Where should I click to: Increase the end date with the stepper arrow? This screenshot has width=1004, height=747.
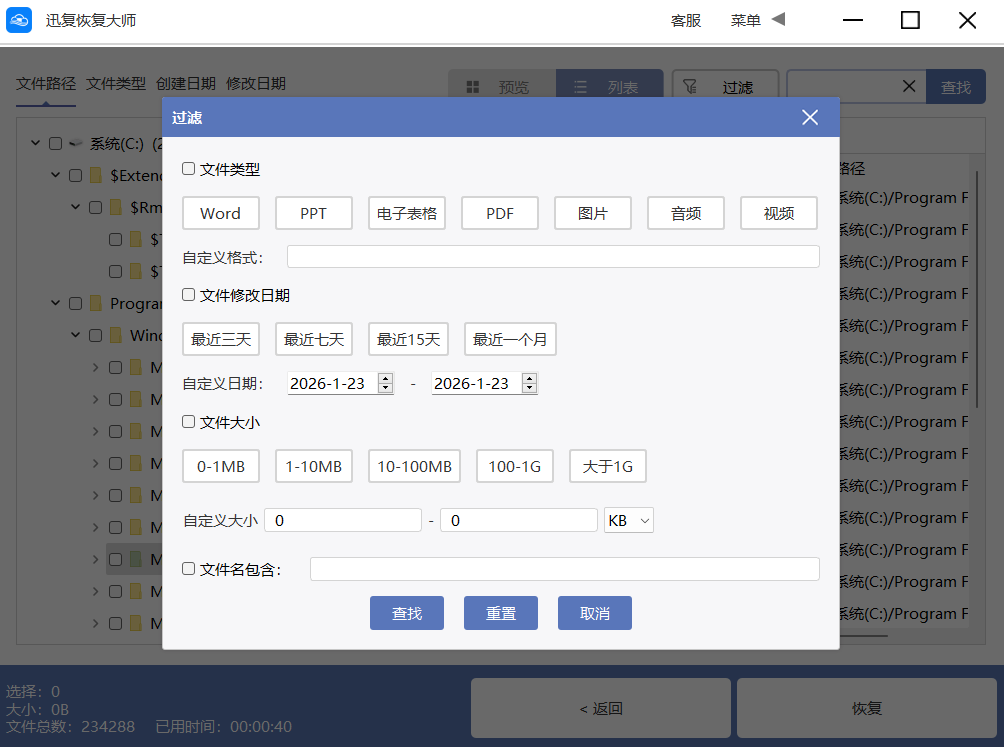click(x=528, y=378)
